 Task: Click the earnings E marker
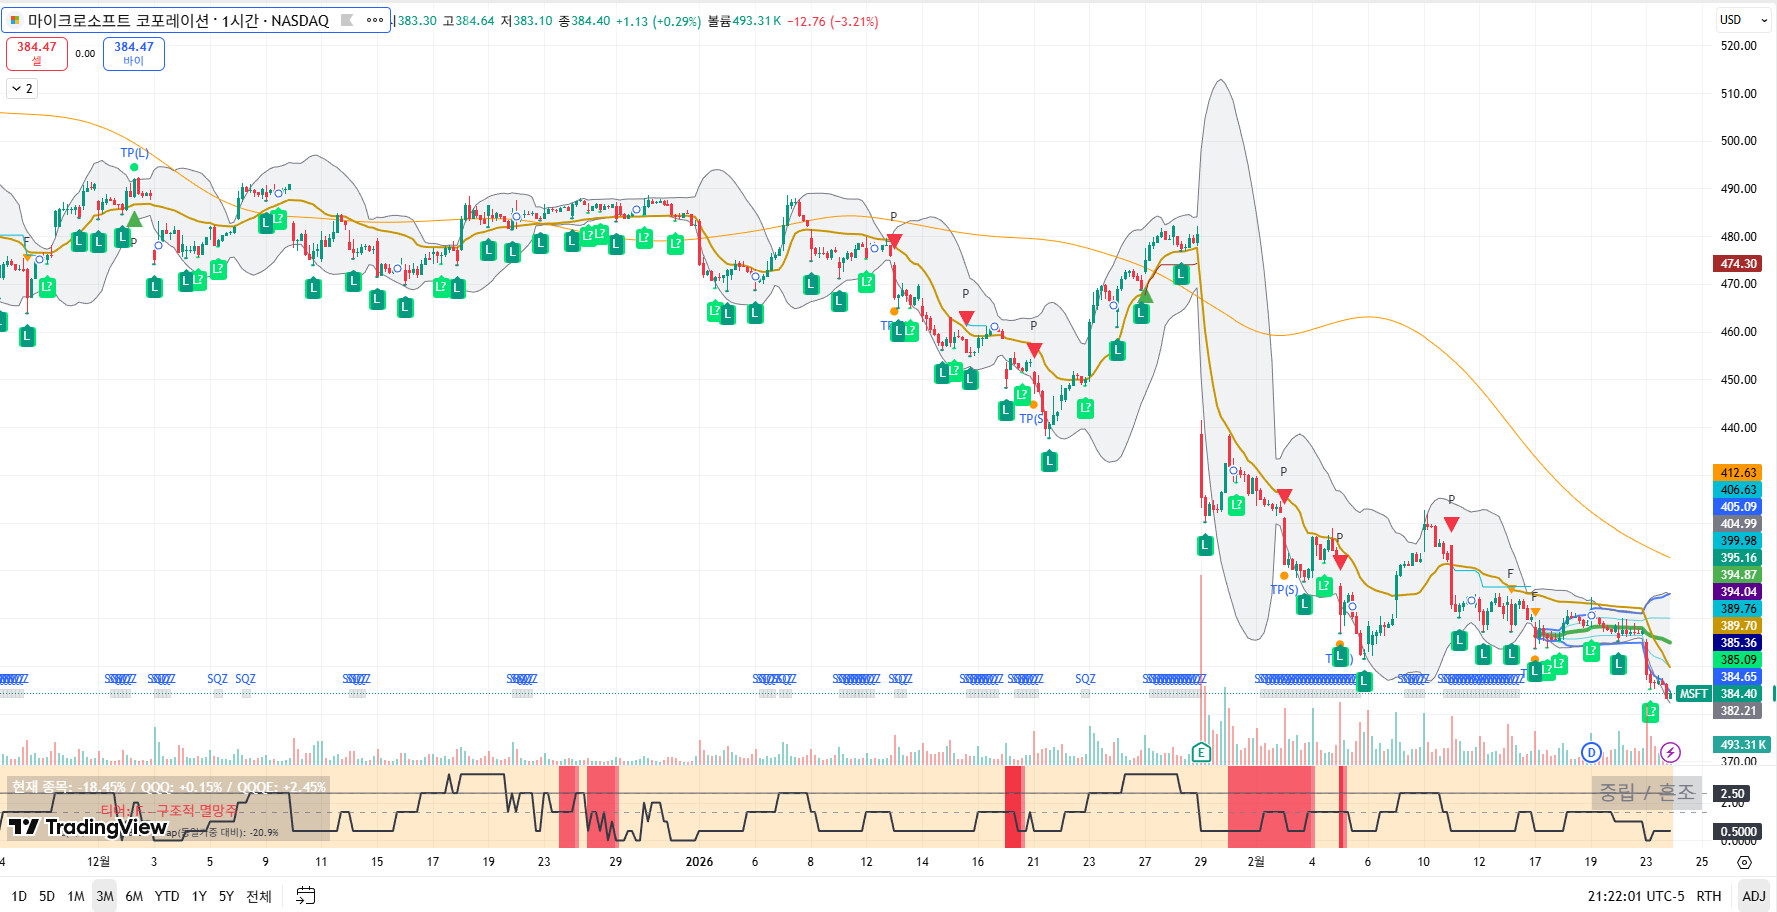[x=1201, y=752]
